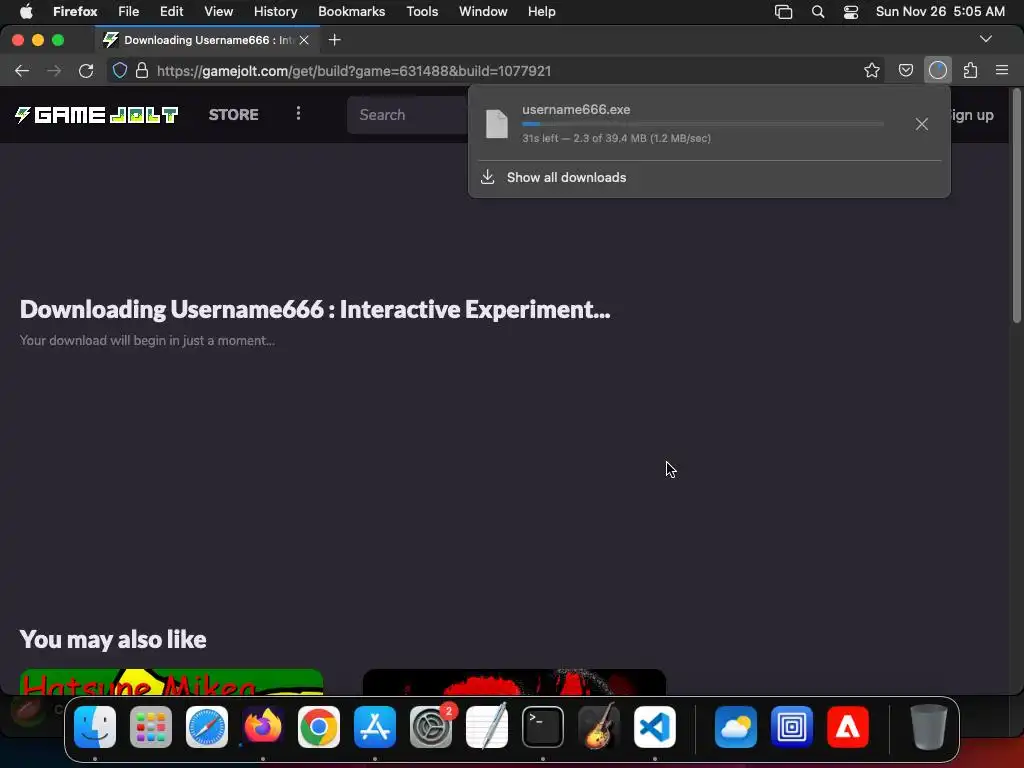Click the username666.exe file icon in downloads panel
The height and width of the screenshot is (768, 1024).
click(496, 124)
